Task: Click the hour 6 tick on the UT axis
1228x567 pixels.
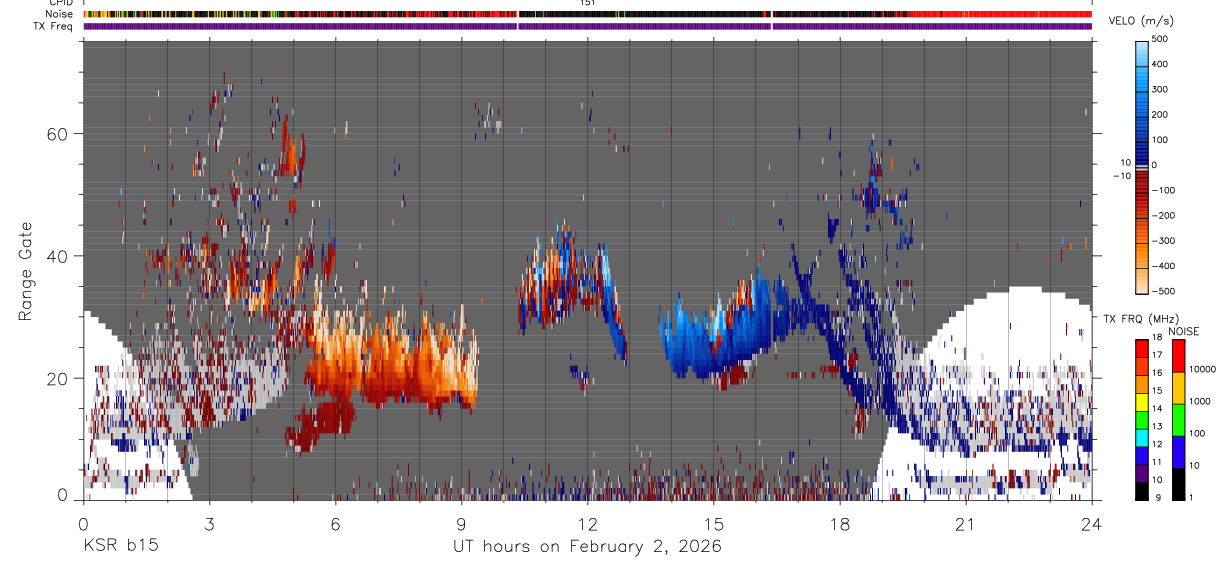Action: [335, 523]
